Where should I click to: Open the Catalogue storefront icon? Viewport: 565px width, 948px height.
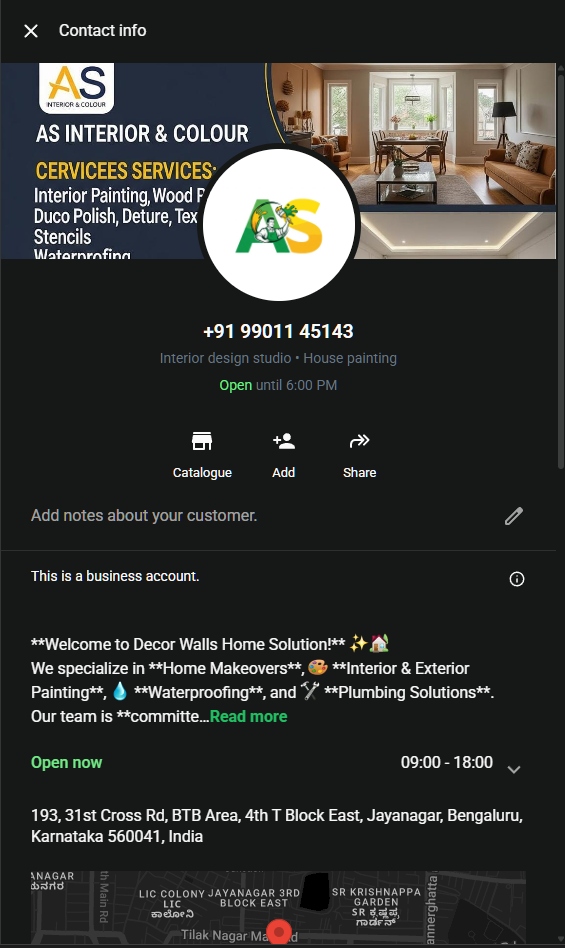(x=202, y=441)
